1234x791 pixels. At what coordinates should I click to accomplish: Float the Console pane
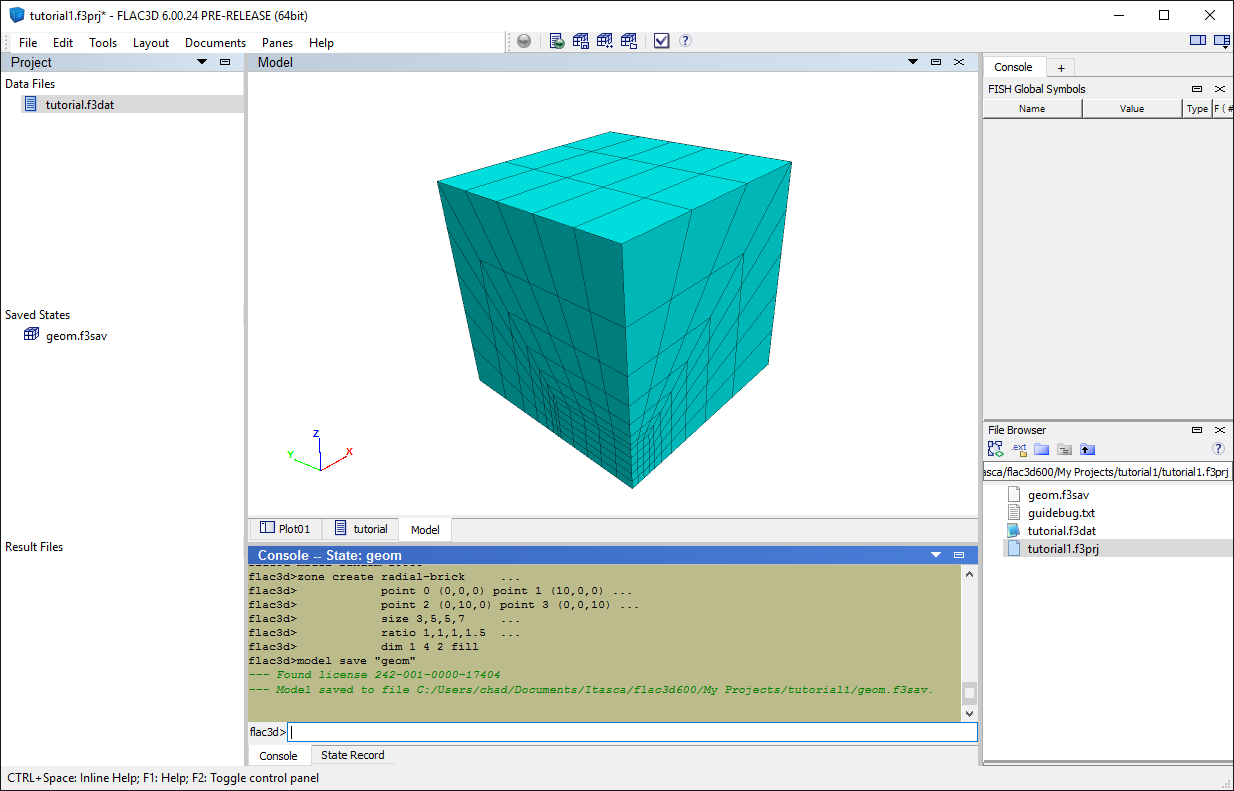point(959,555)
